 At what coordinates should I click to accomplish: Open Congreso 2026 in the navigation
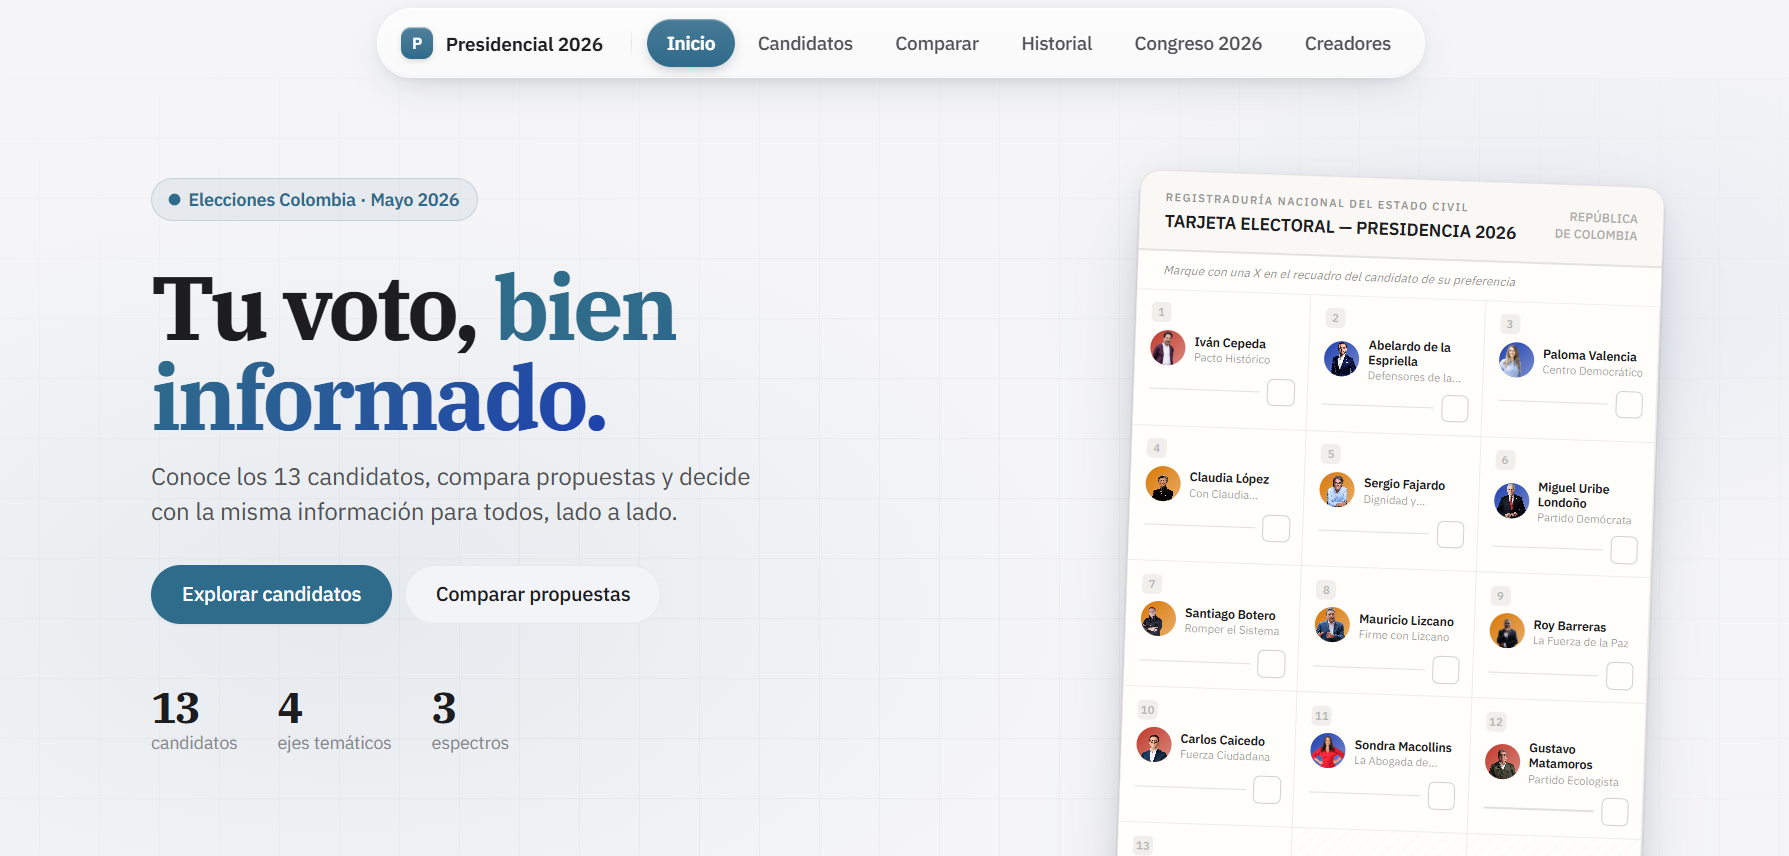[x=1198, y=44]
